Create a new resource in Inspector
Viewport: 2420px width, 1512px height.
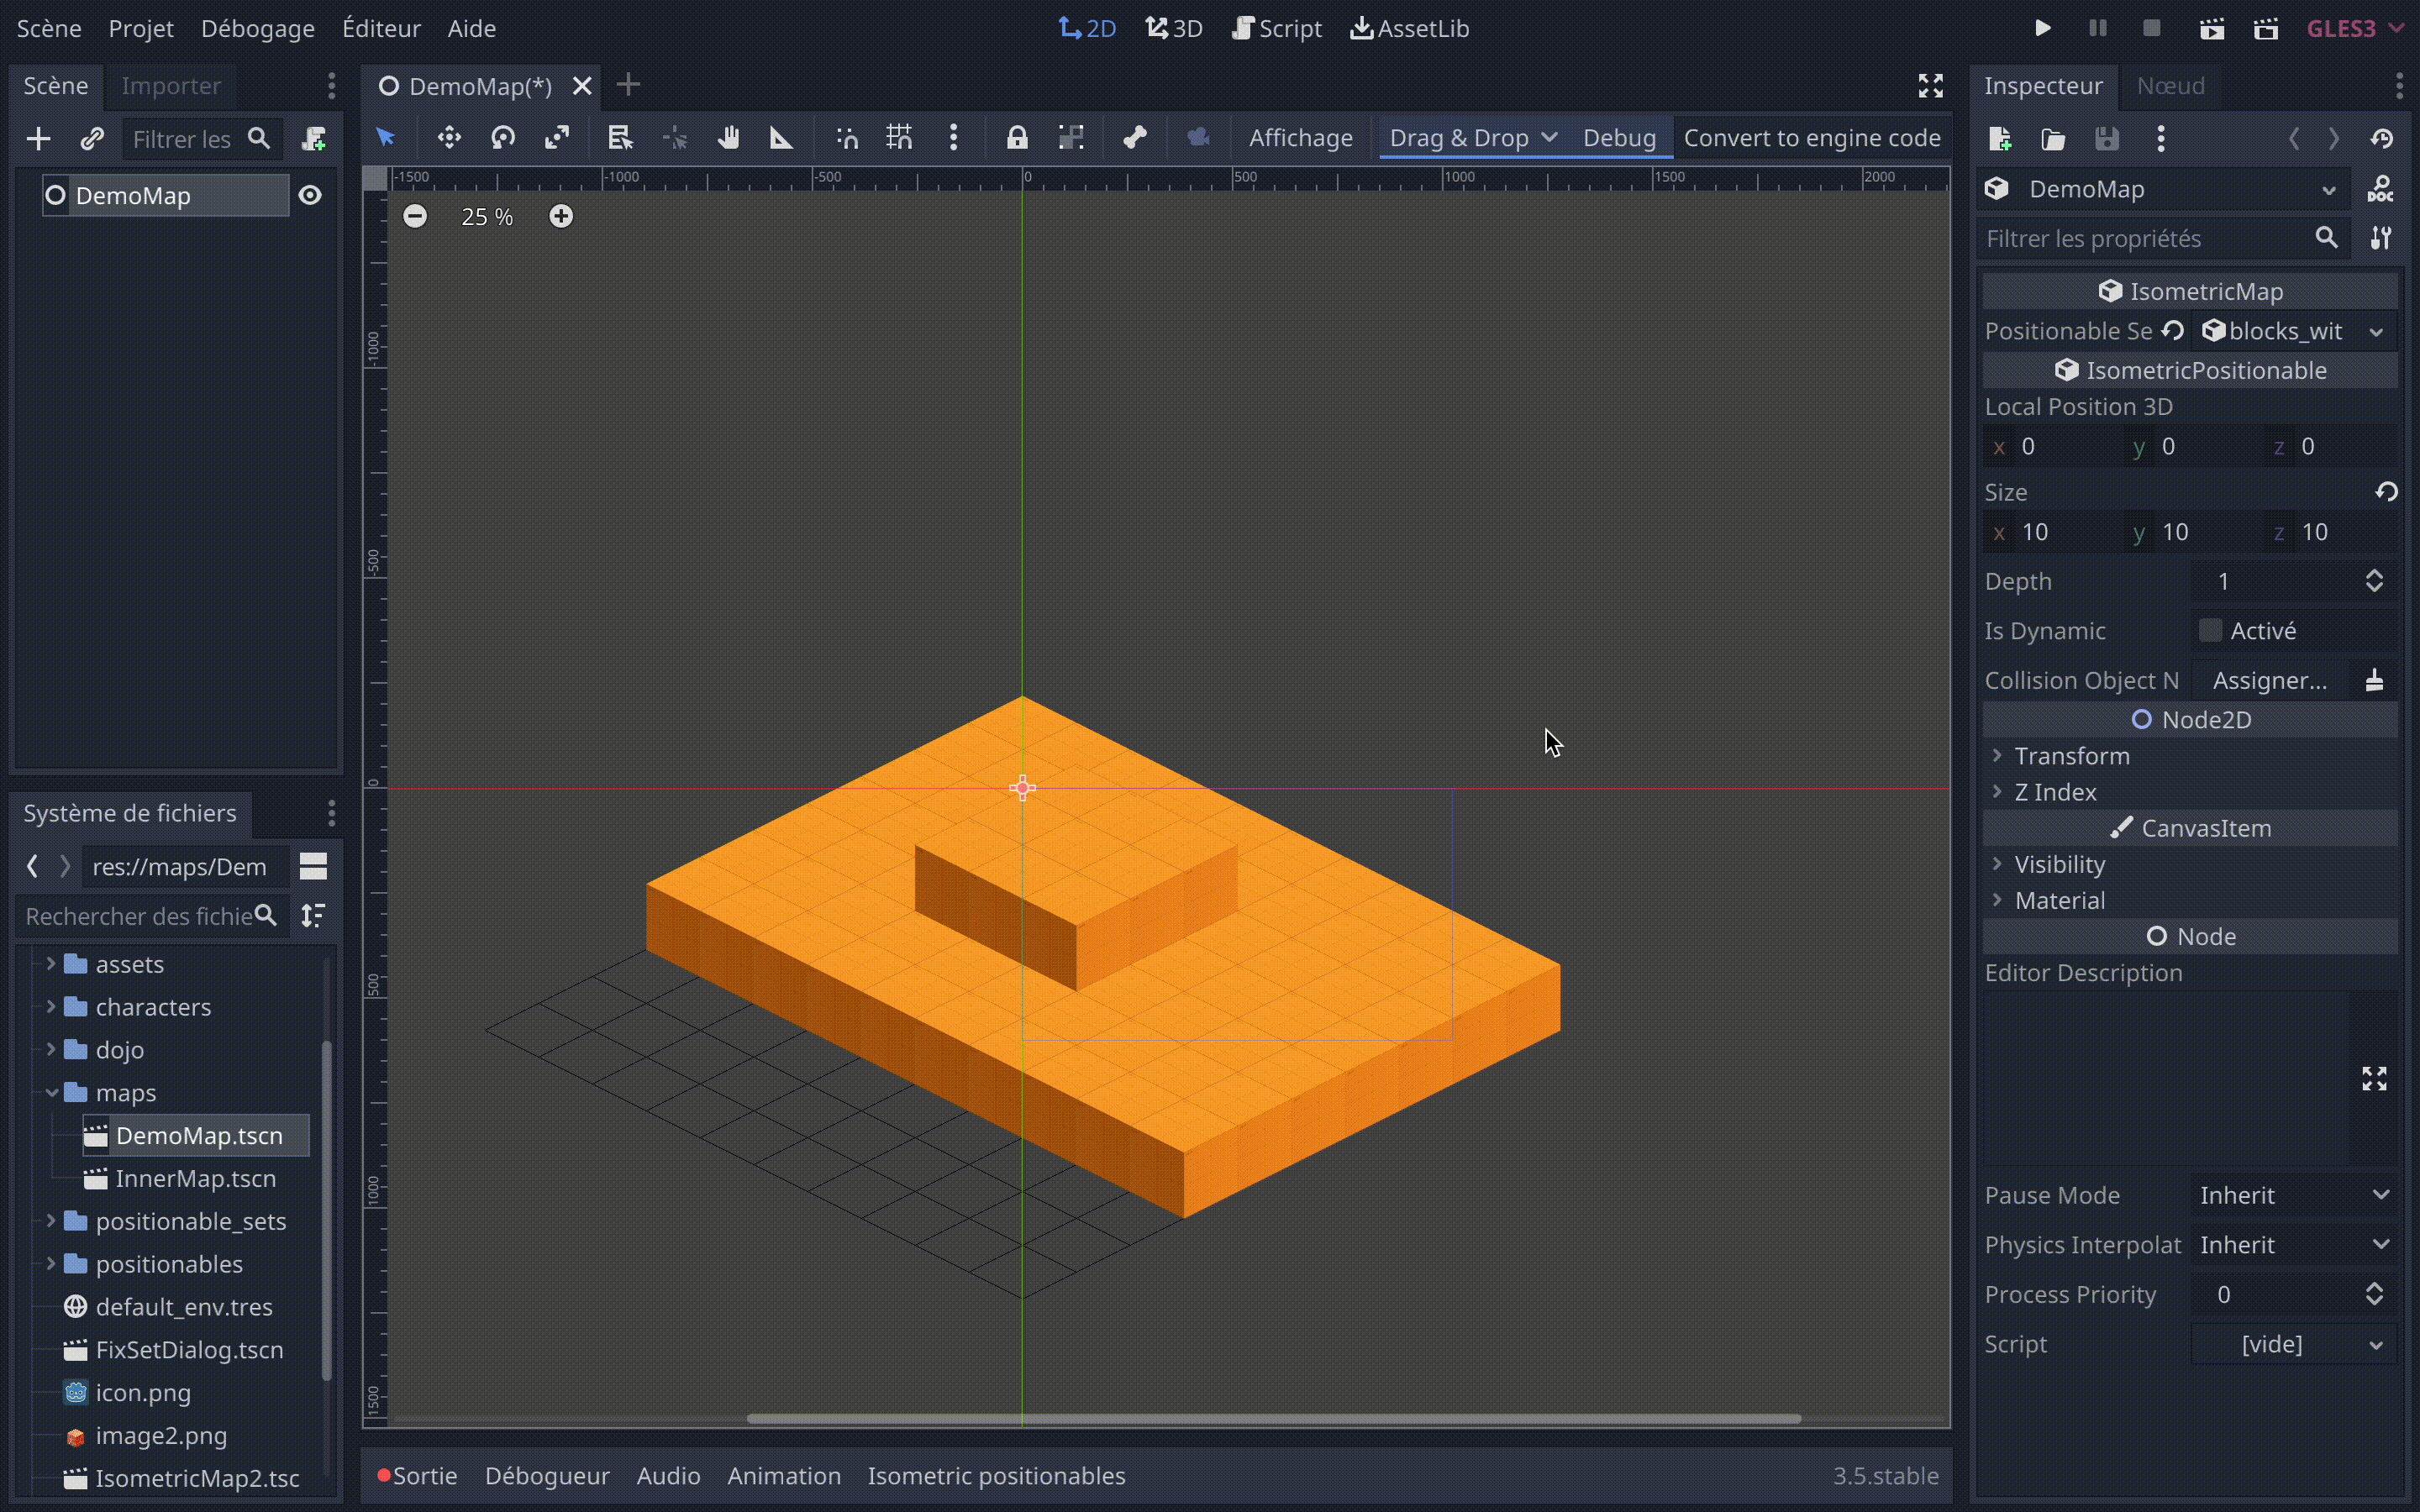tap(2000, 139)
